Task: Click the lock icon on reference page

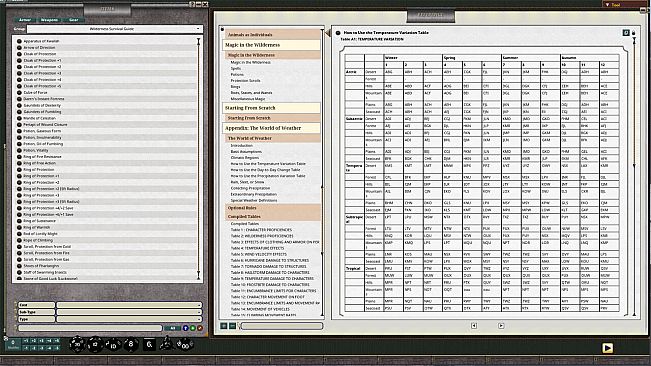Action: [x=634, y=33]
